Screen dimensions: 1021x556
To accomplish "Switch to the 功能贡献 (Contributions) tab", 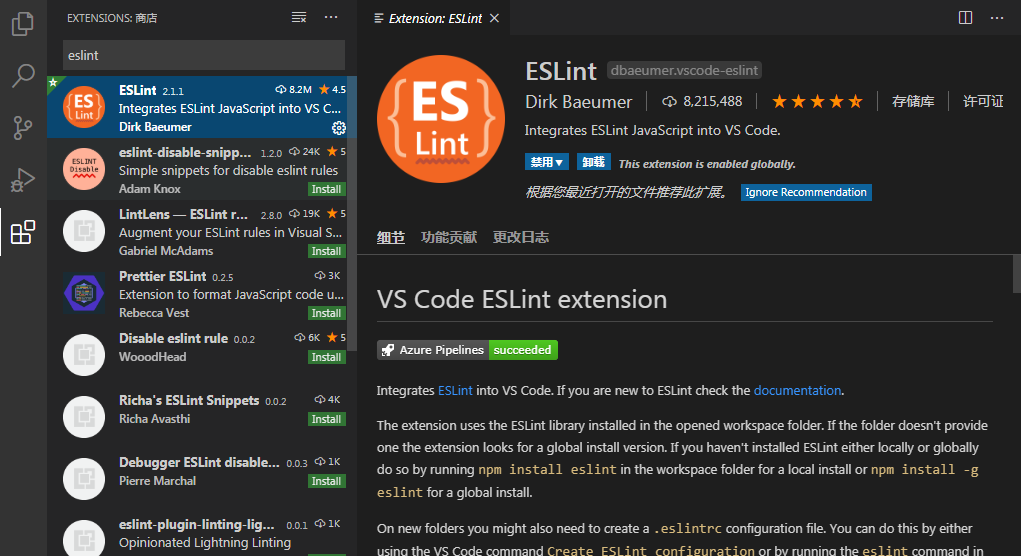I will 449,237.
